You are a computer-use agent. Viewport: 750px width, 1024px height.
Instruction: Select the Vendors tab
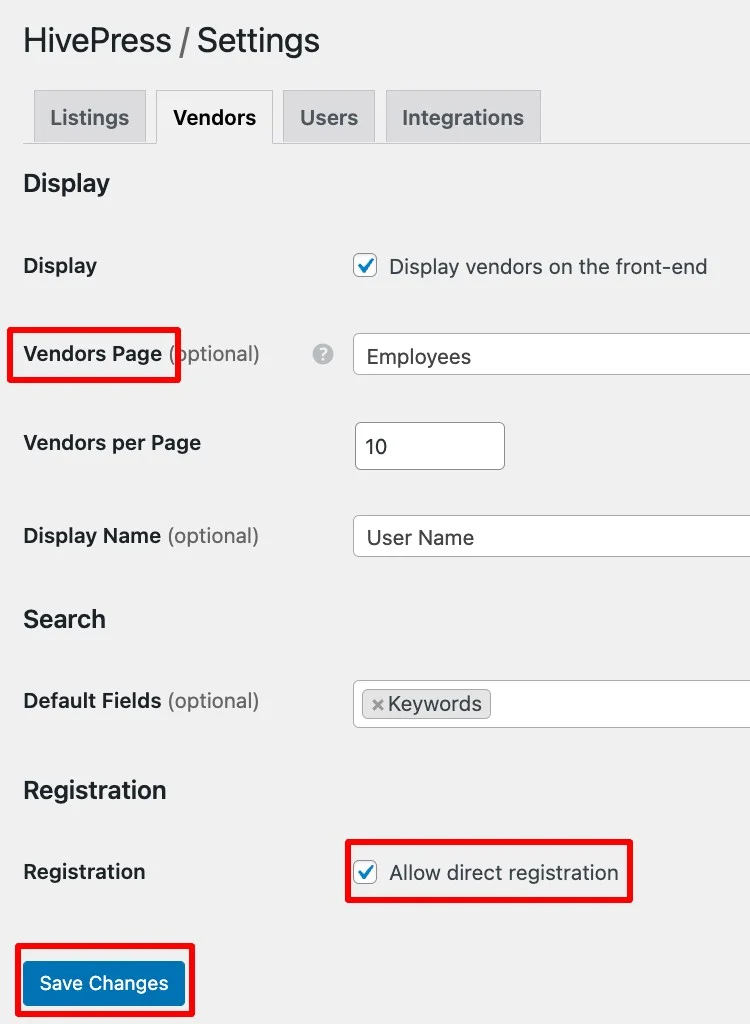click(213, 117)
